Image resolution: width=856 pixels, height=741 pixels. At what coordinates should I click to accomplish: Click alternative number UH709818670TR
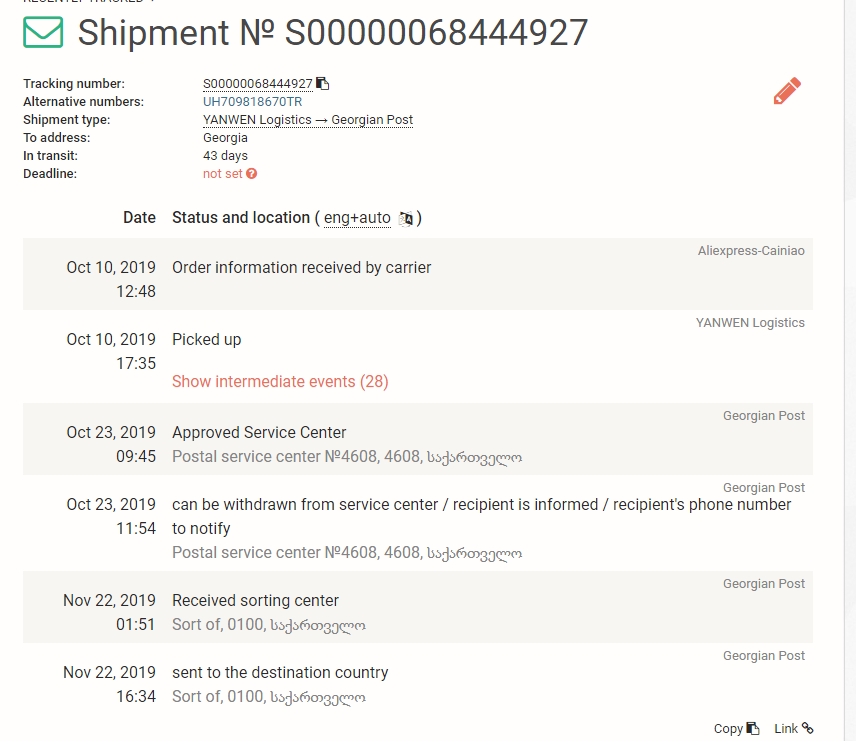(252, 102)
